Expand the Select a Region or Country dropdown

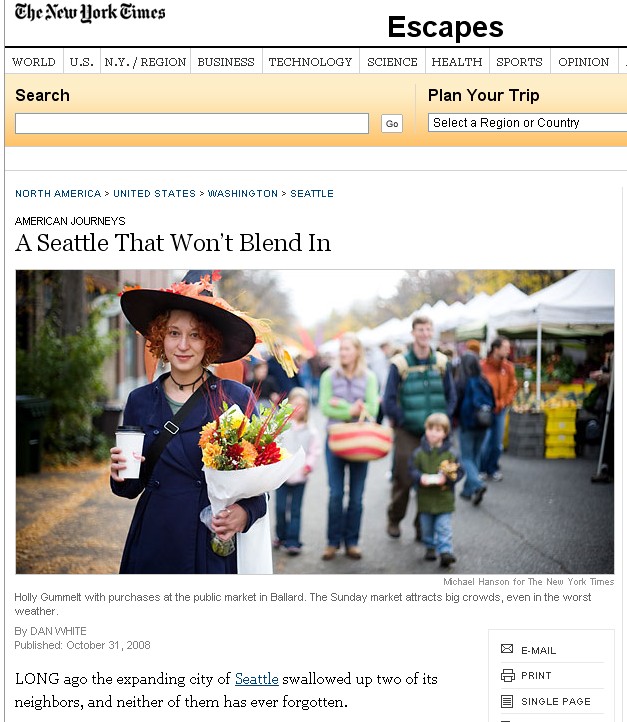(x=528, y=122)
